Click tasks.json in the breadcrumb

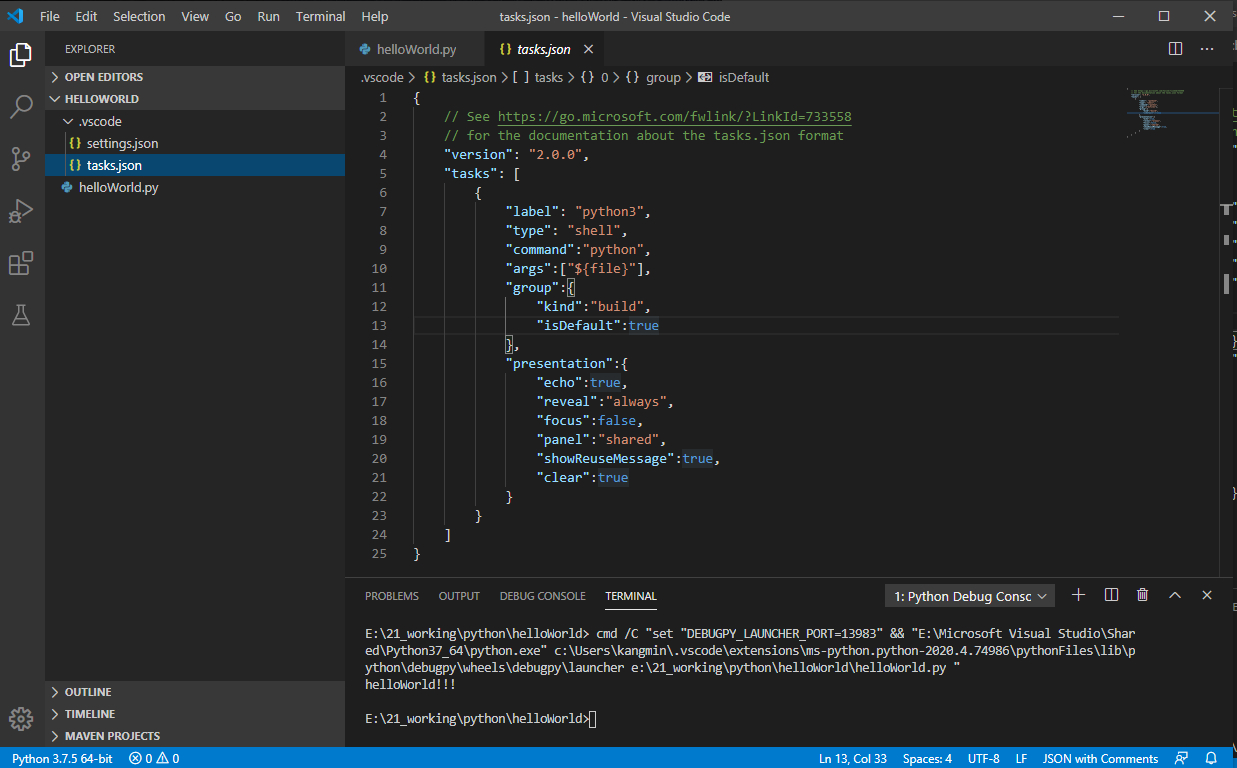[460, 77]
